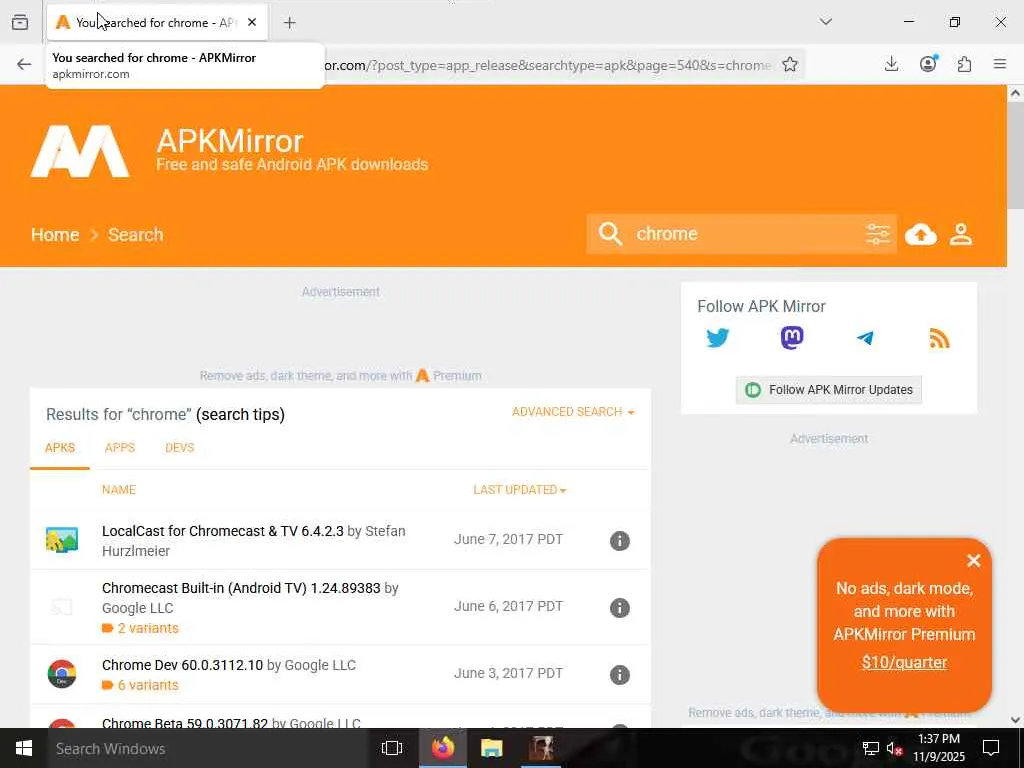Show info for Chromecast Built-in

click(x=619, y=608)
